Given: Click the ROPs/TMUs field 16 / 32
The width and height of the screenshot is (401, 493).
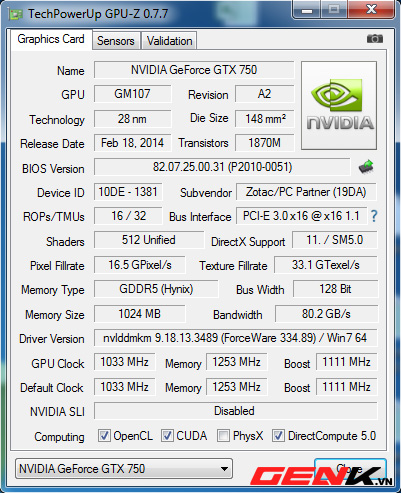Looking at the screenshot, I should click(128, 216).
